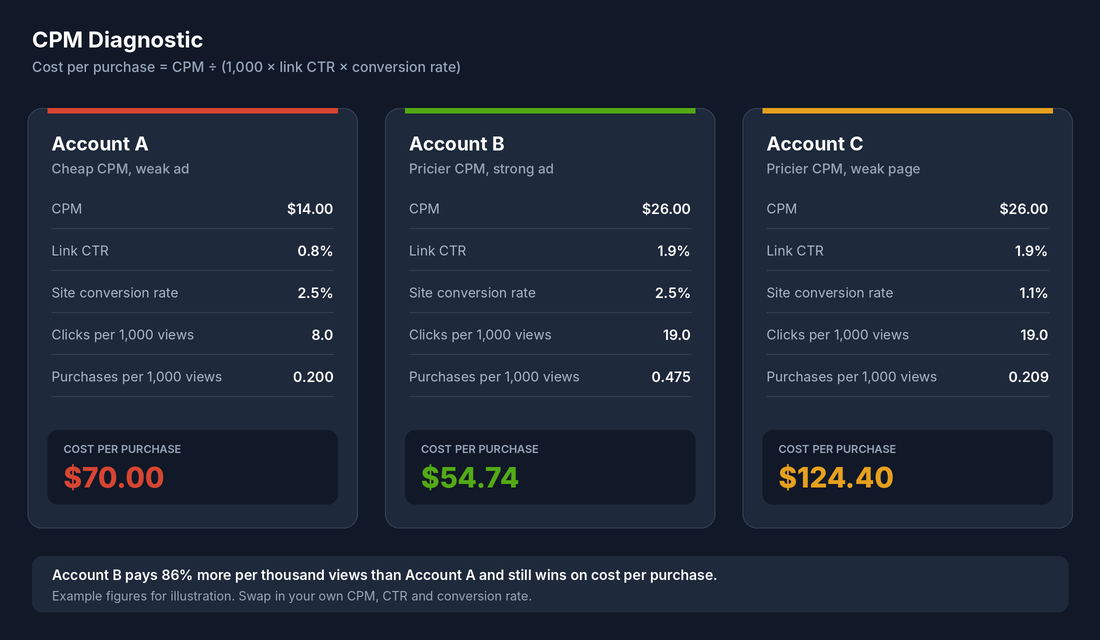
Task: Click Account C's 1.9% link CTR value
Action: tap(1031, 251)
